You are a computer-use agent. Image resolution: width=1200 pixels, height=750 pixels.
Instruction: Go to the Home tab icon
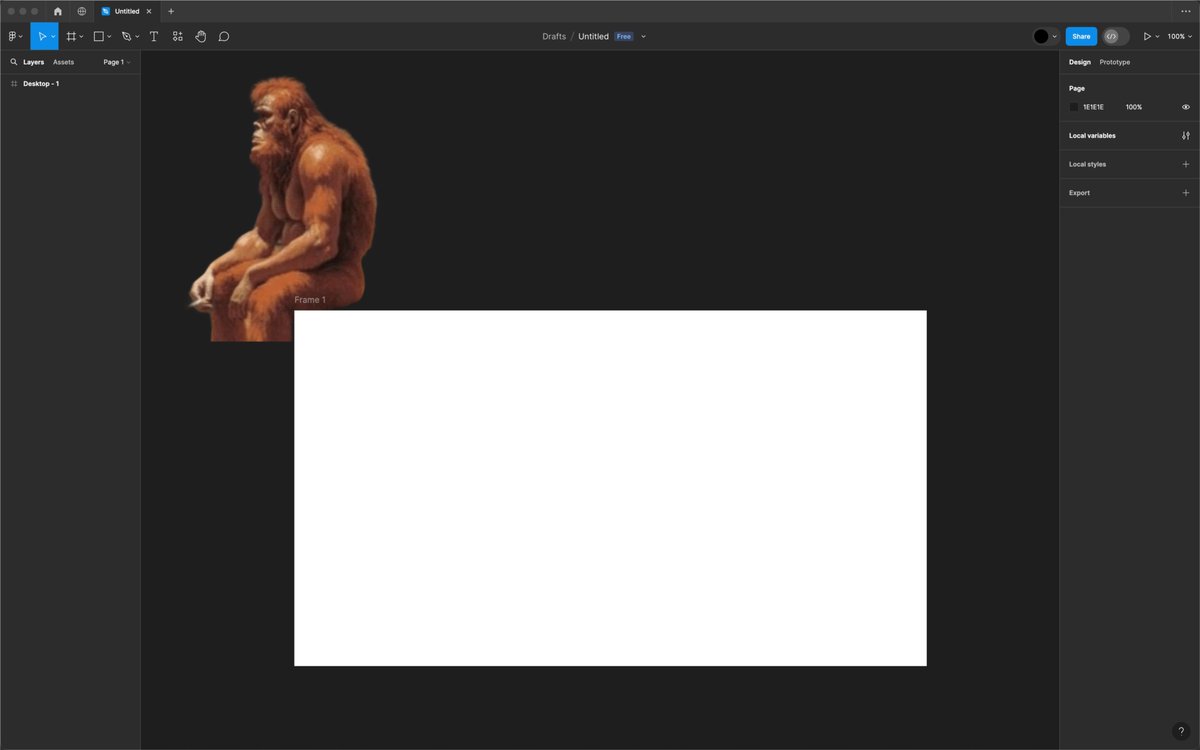click(x=57, y=11)
